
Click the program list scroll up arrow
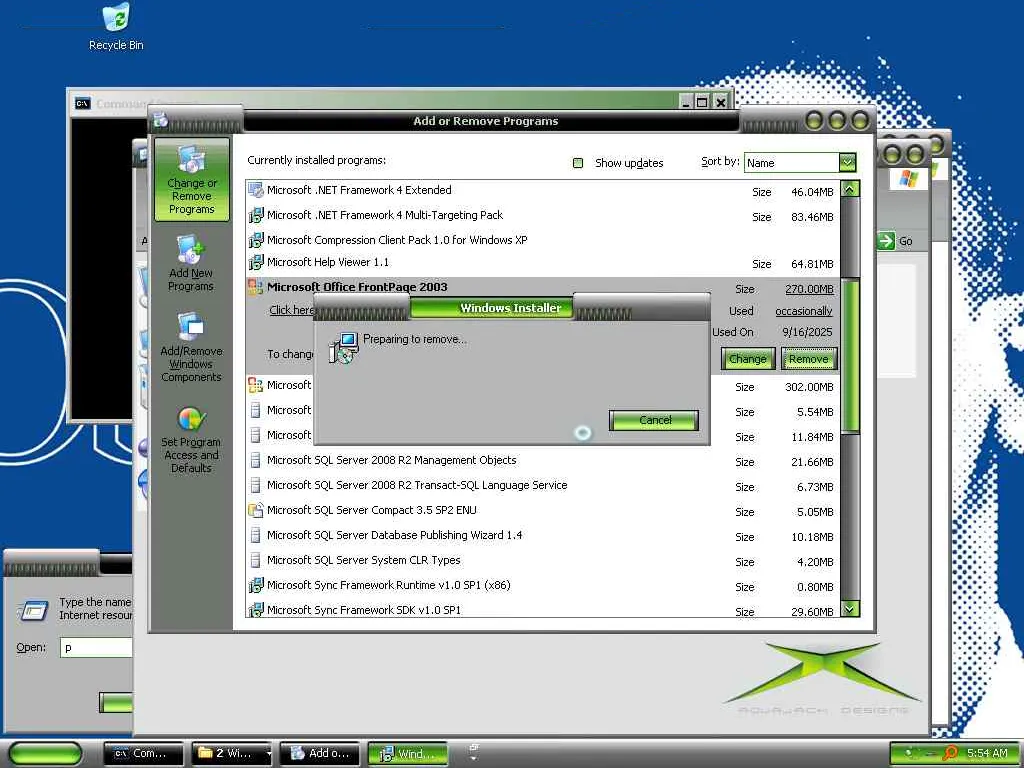pyautogui.click(x=850, y=189)
